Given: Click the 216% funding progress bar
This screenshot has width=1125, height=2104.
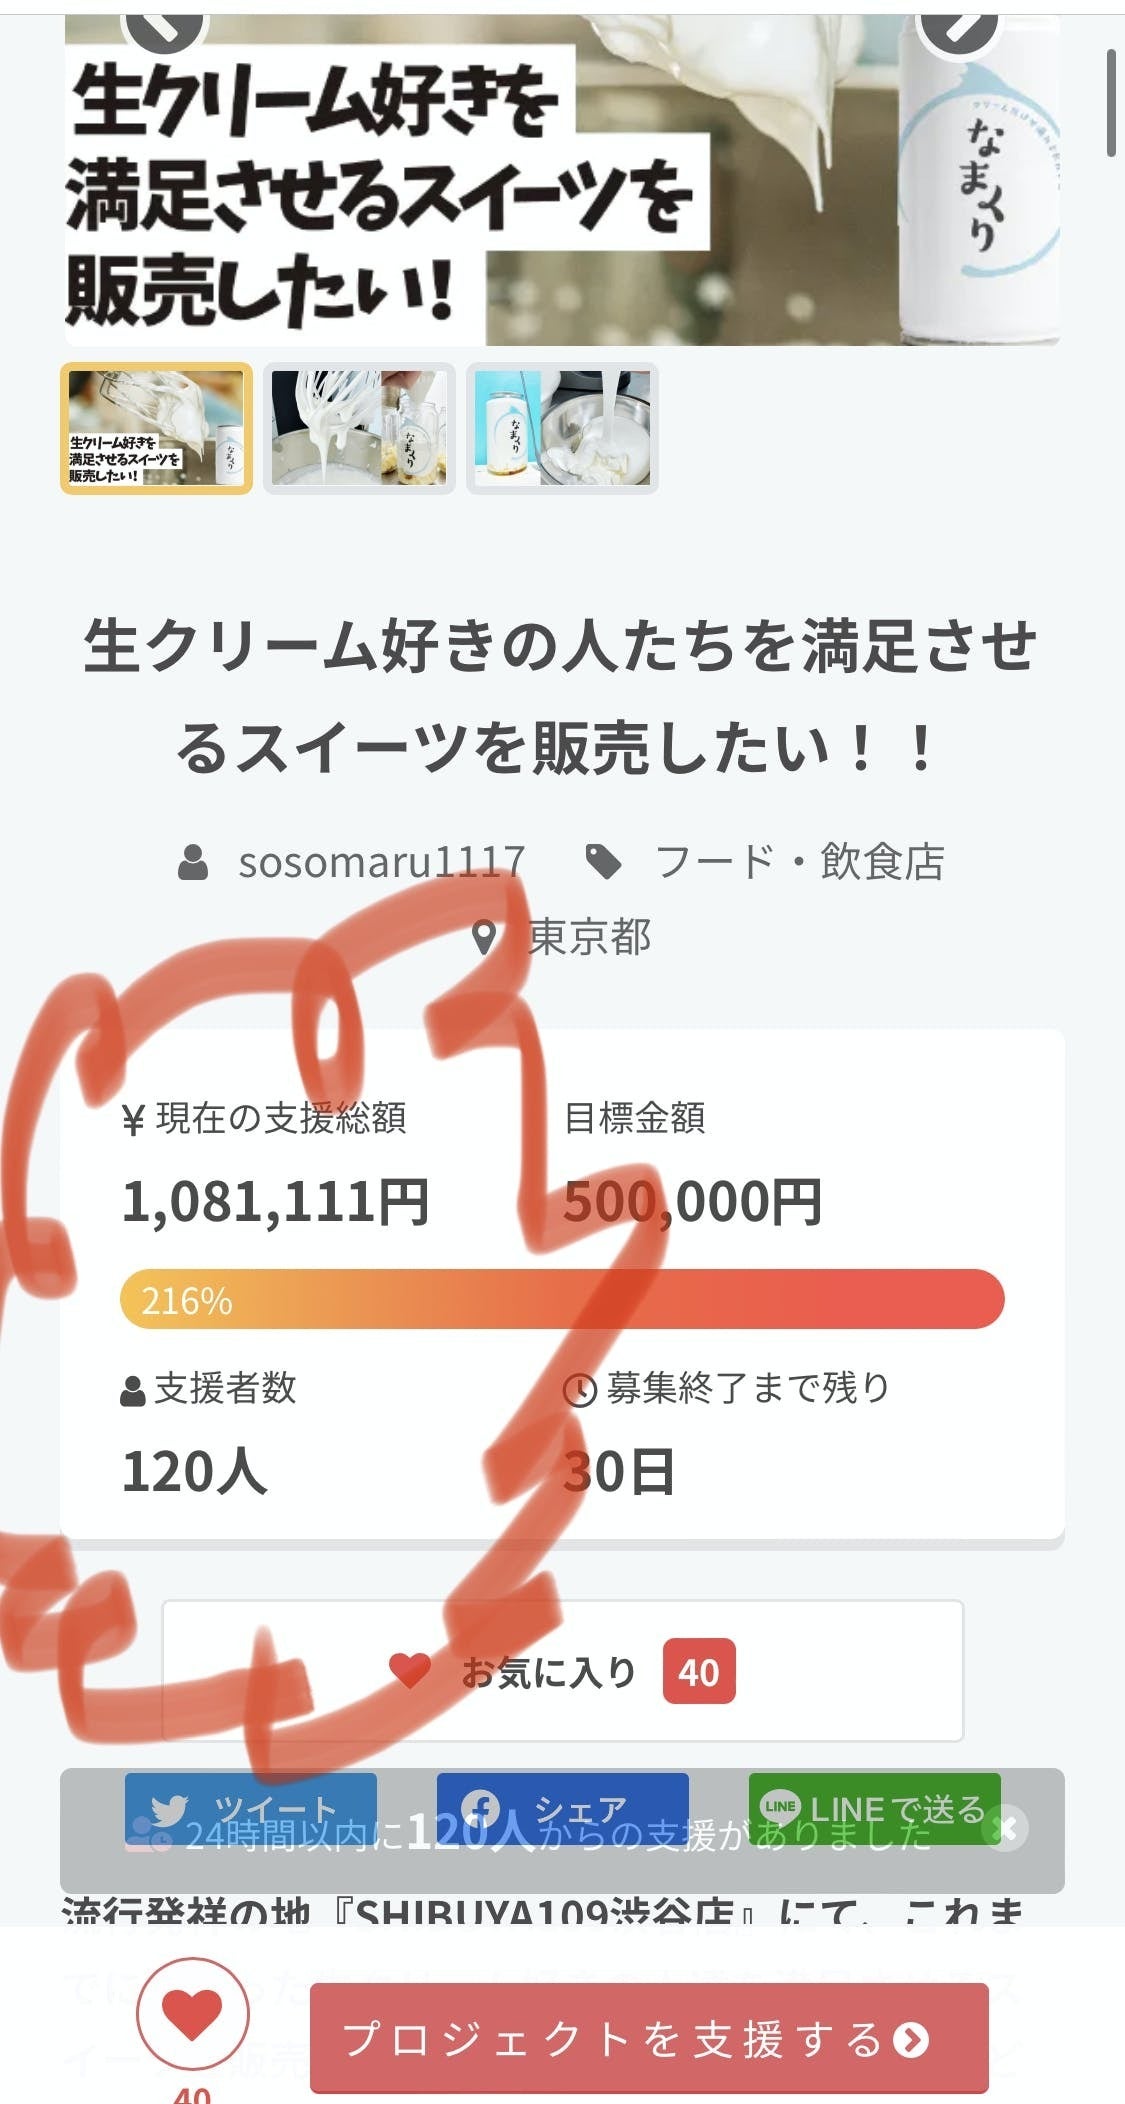Looking at the screenshot, I should 562,1299.
